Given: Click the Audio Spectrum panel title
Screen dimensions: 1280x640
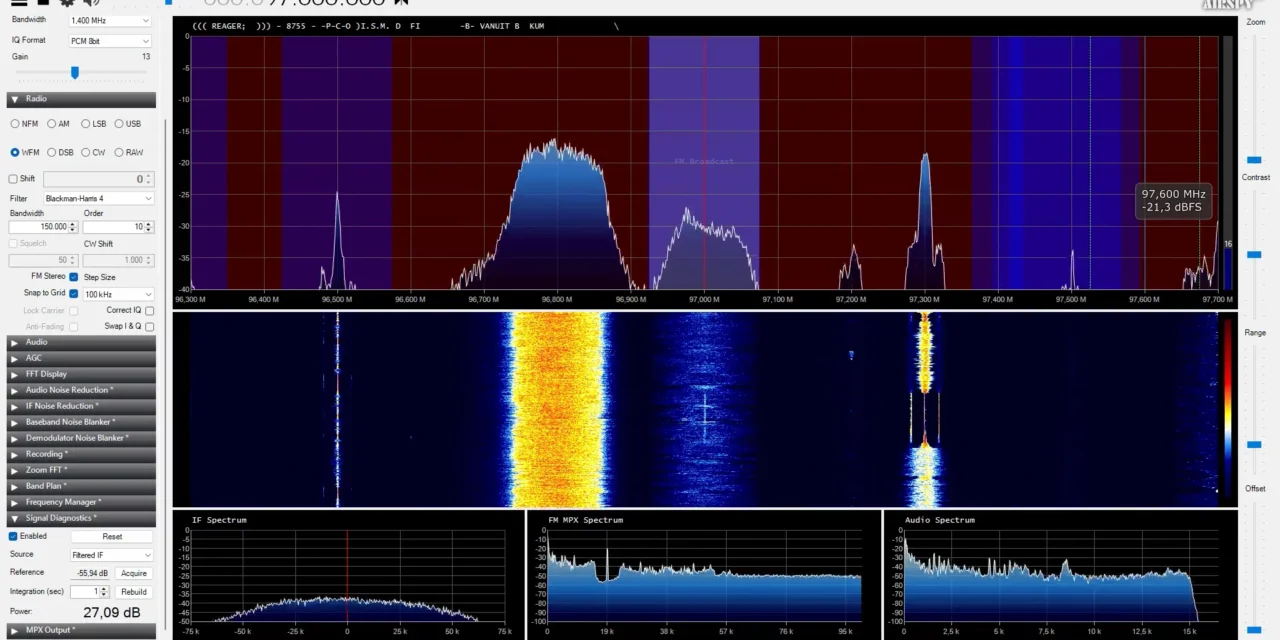Looking at the screenshot, I should (x=939, y=520).
